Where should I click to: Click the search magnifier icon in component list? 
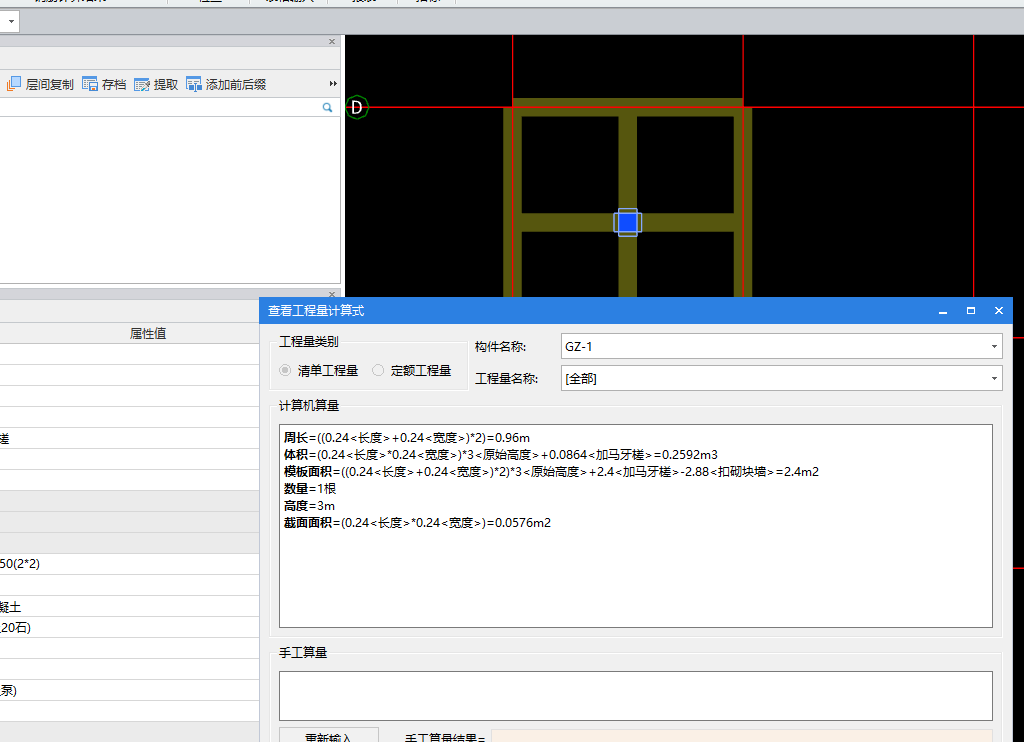(327, 107)
